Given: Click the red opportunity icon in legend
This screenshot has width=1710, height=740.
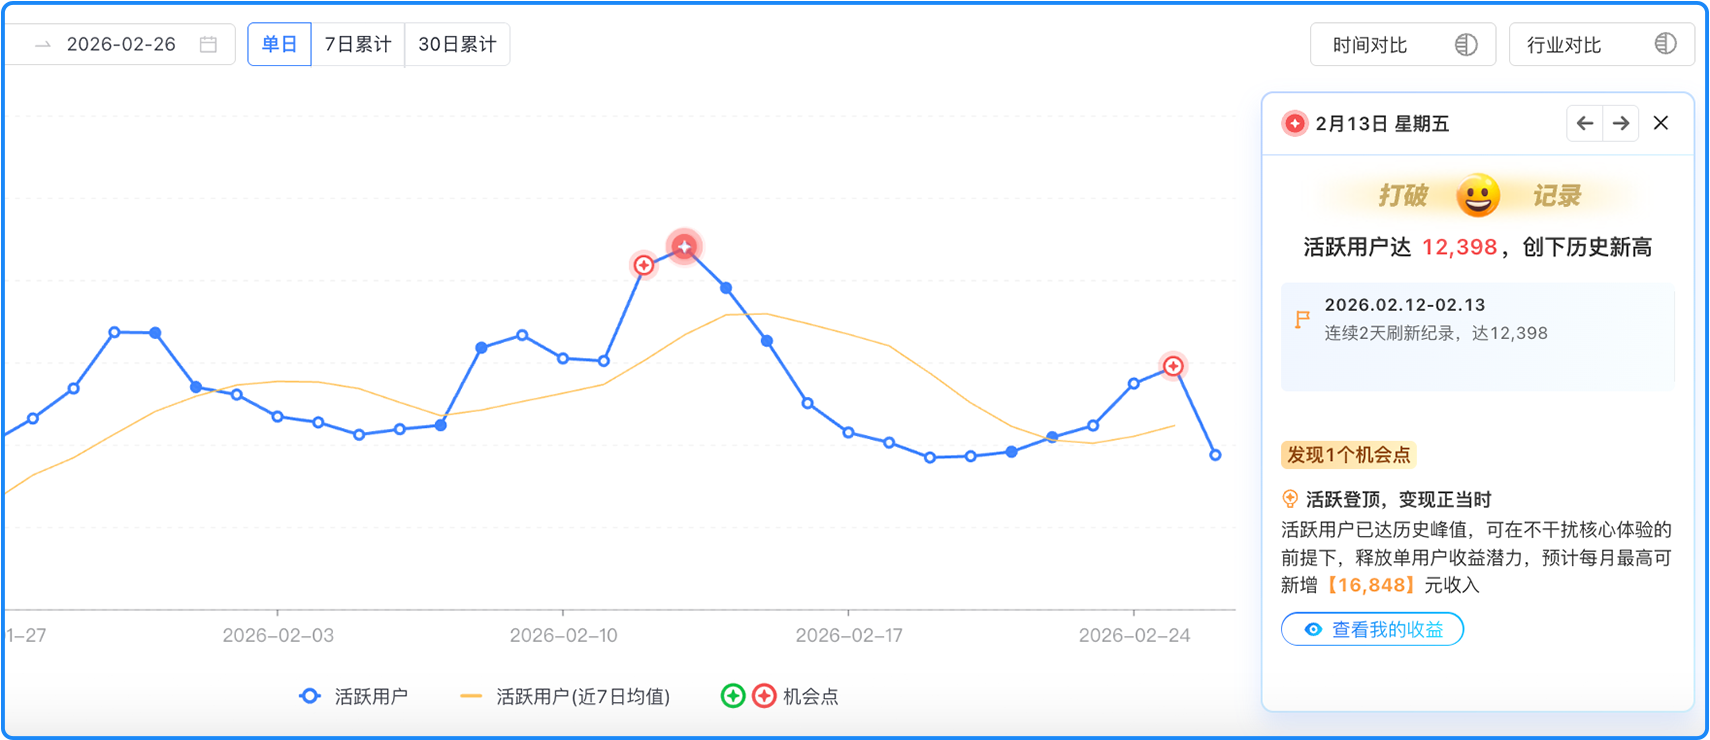Looking at the screenshot, I should point(764,696).
